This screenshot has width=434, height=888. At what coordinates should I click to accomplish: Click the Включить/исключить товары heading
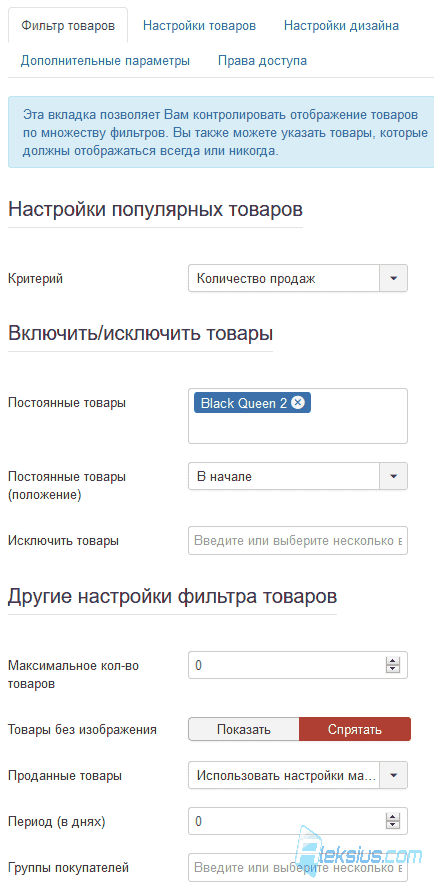(141, 333)
